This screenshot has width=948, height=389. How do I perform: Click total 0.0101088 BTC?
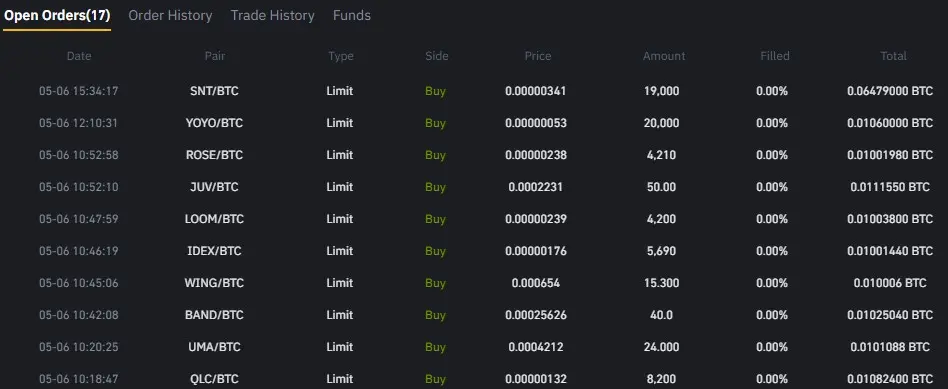click(890, 347)
